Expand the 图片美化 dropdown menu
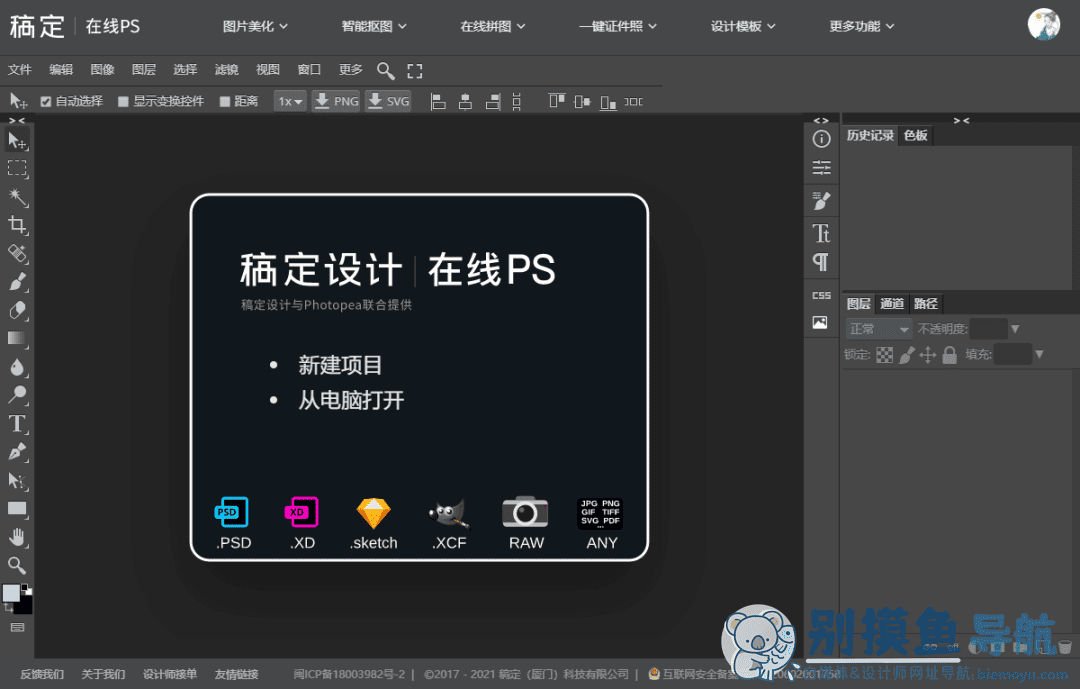 pyautogui.click(x=255, y=26)
